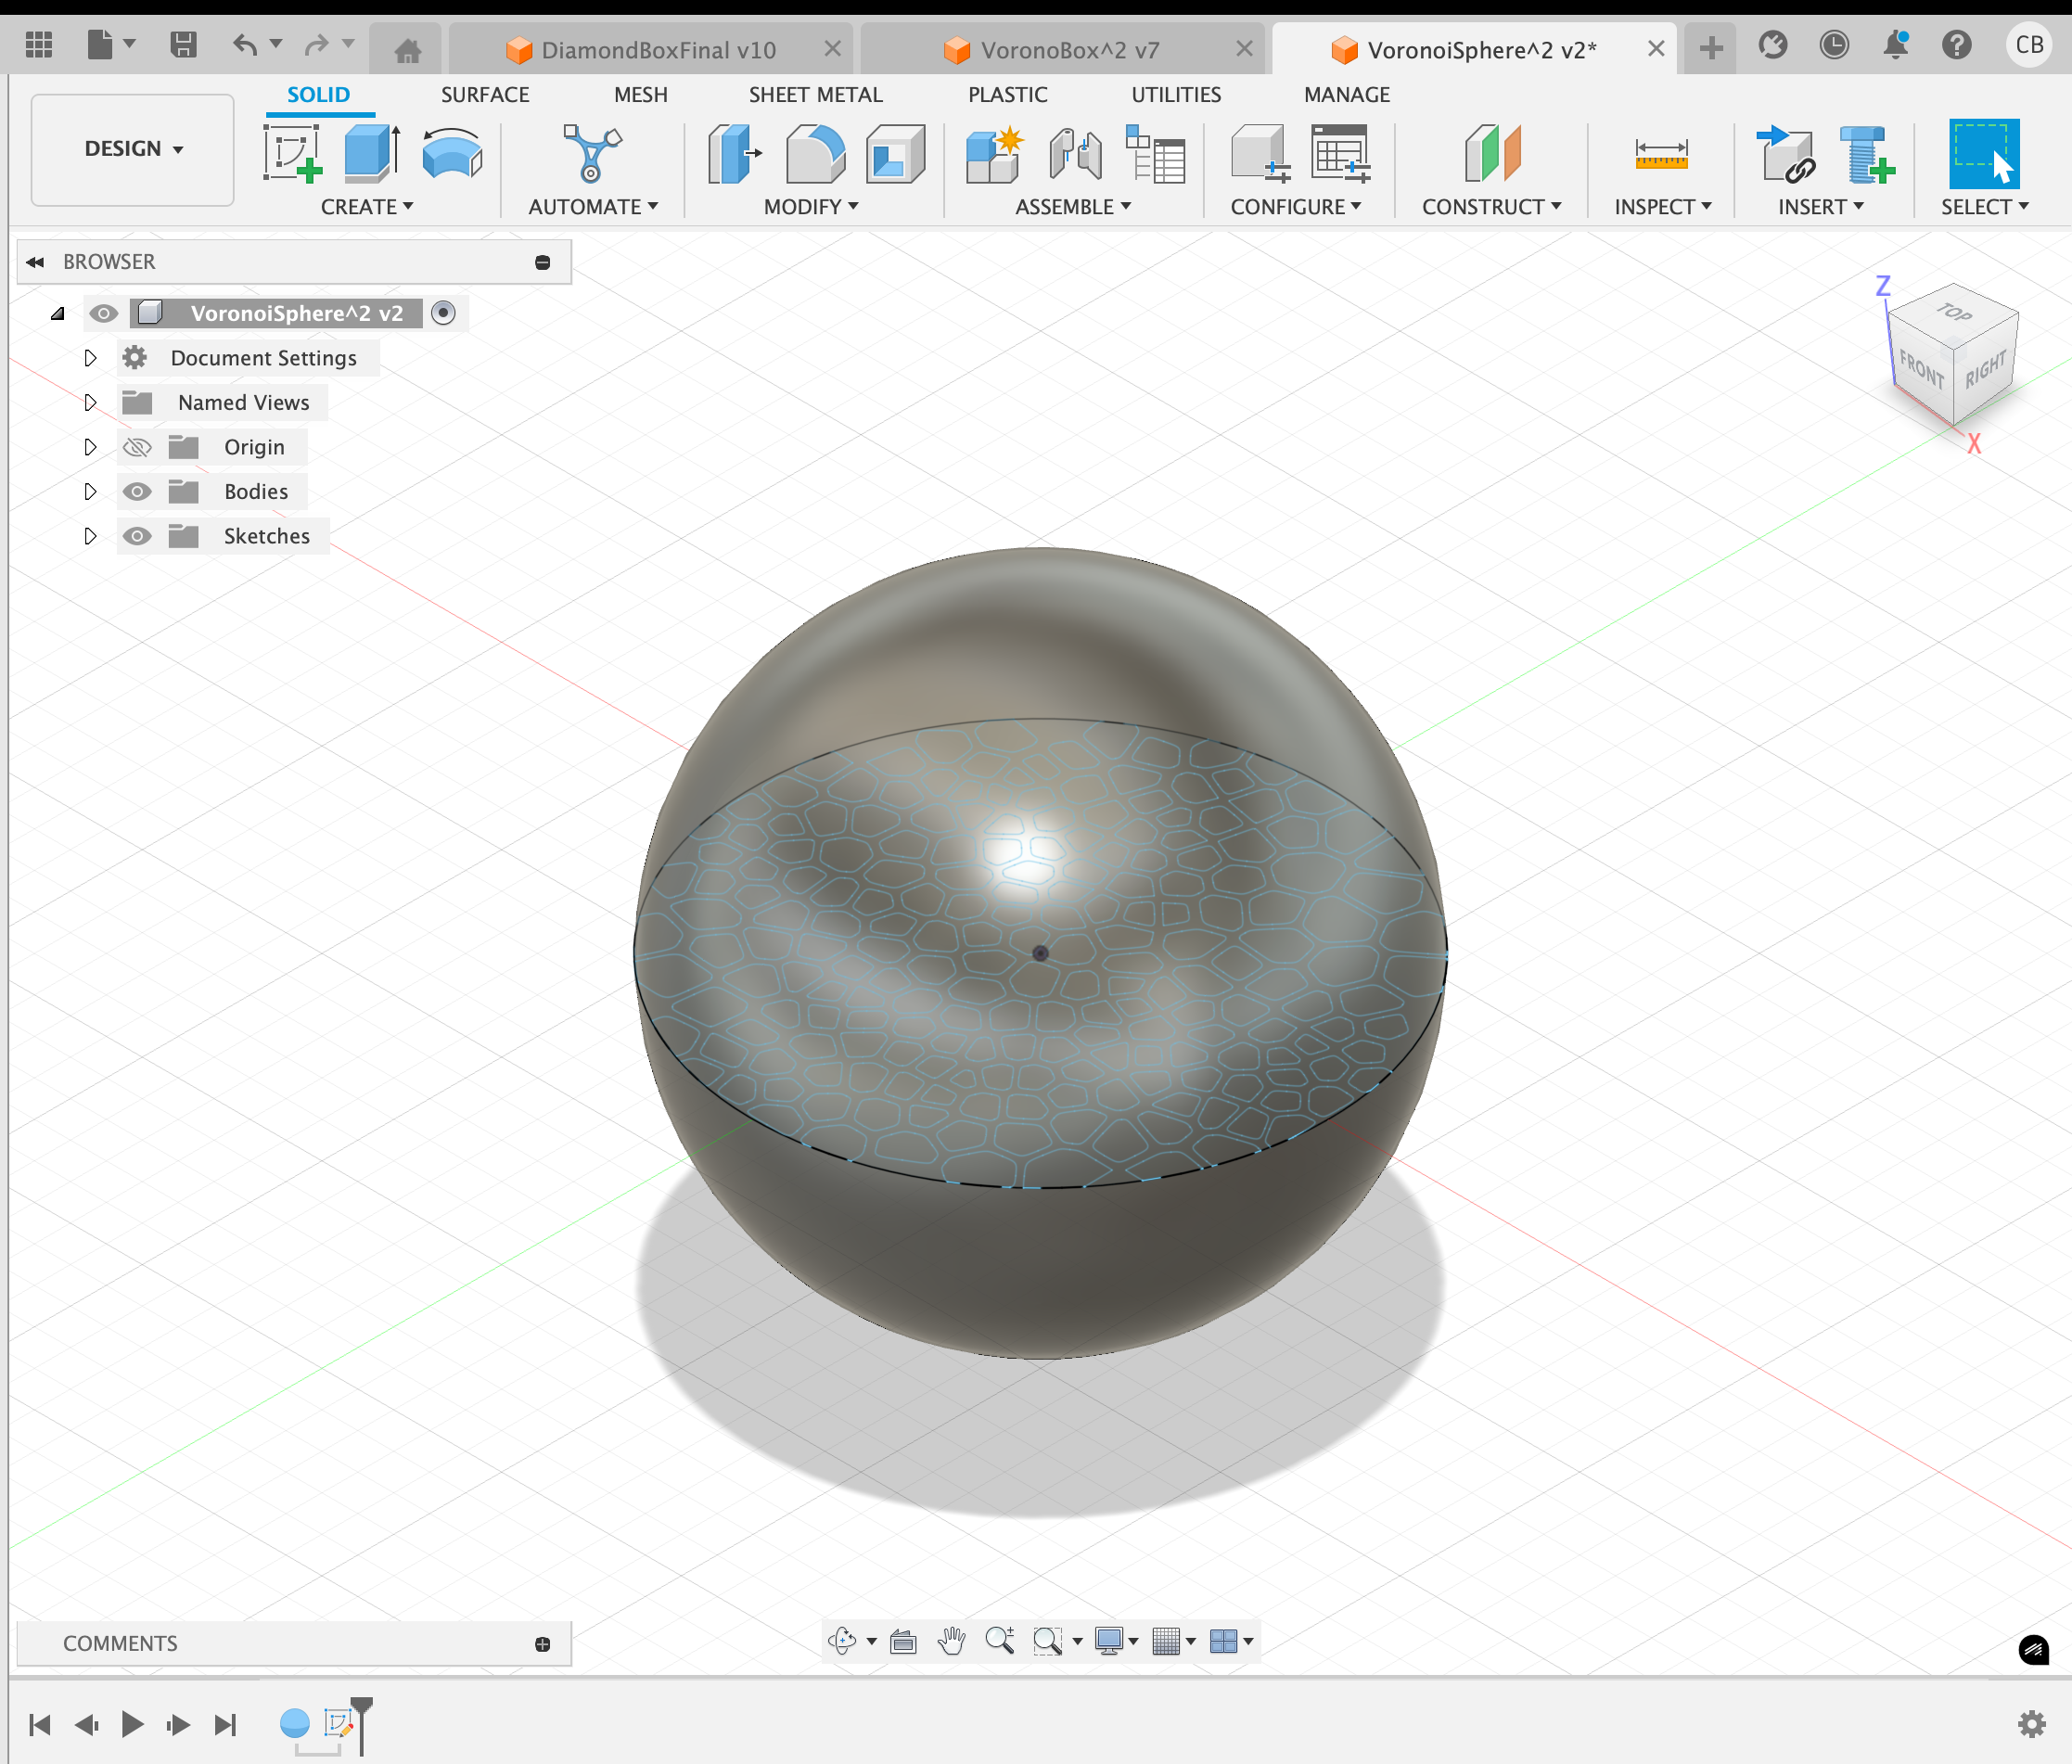
Task: Click the FRONT face of ViewCube
Action: pos(1920,370)
